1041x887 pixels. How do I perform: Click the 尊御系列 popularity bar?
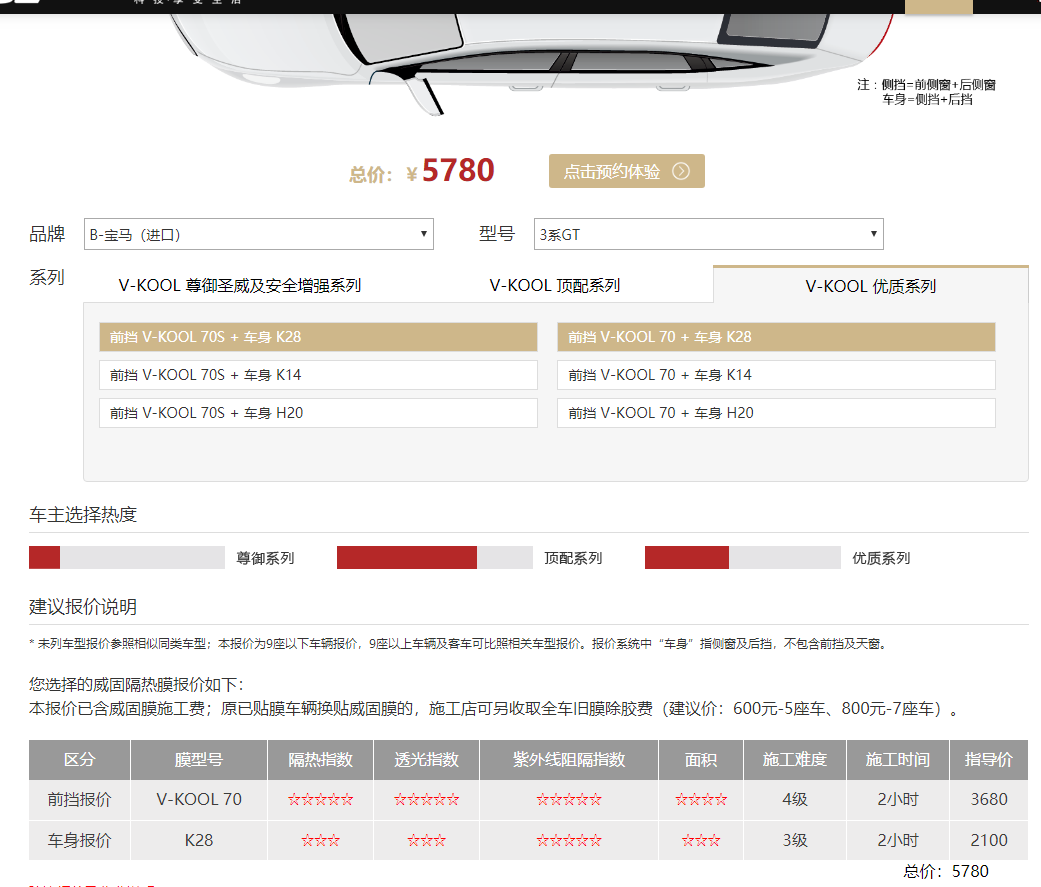tap(127, 558)
